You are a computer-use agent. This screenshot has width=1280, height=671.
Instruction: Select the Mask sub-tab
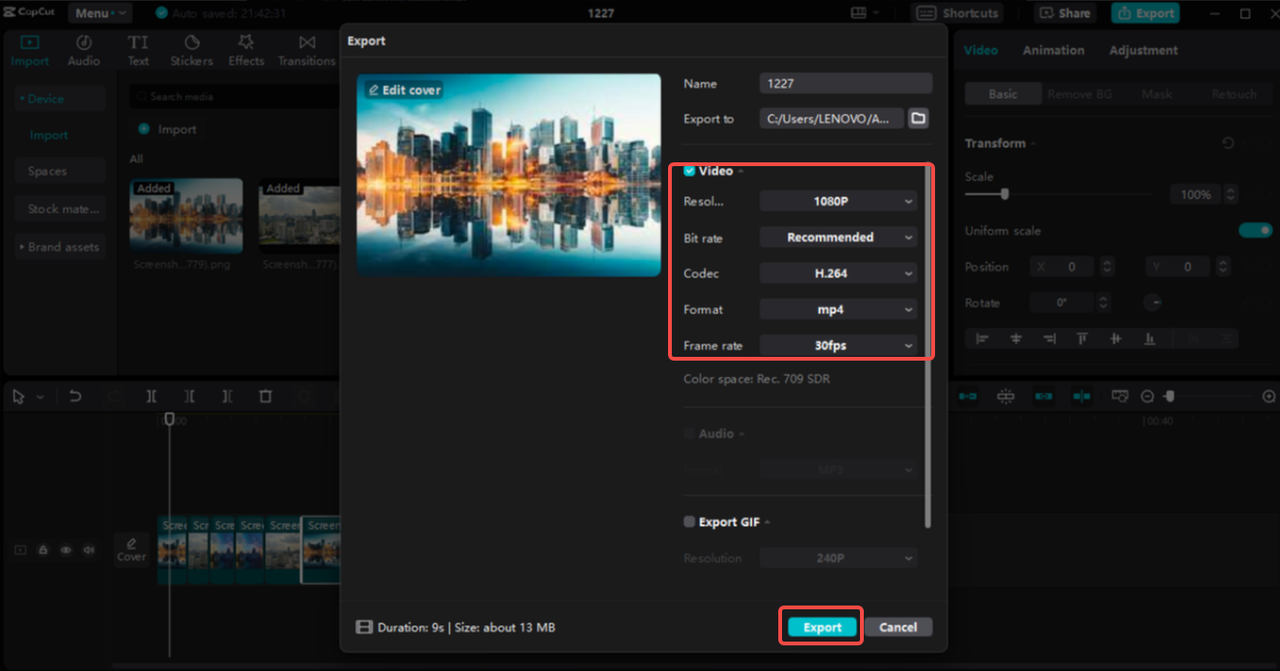(x=1157, y=94)
